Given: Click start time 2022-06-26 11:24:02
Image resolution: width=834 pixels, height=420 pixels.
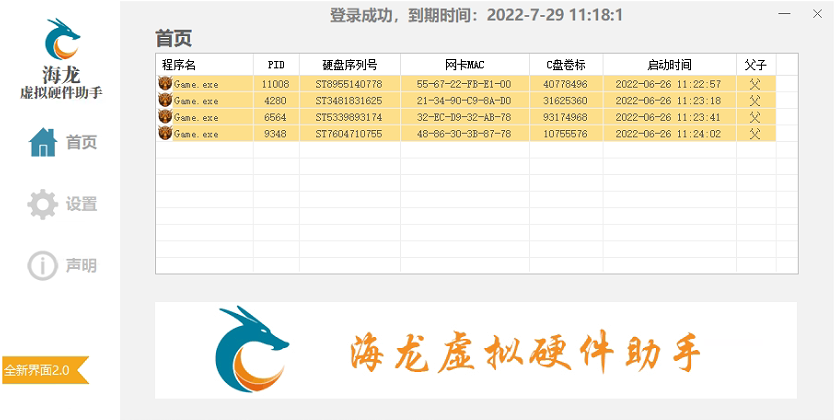Looking at the screenshot, I should point(669,134).
